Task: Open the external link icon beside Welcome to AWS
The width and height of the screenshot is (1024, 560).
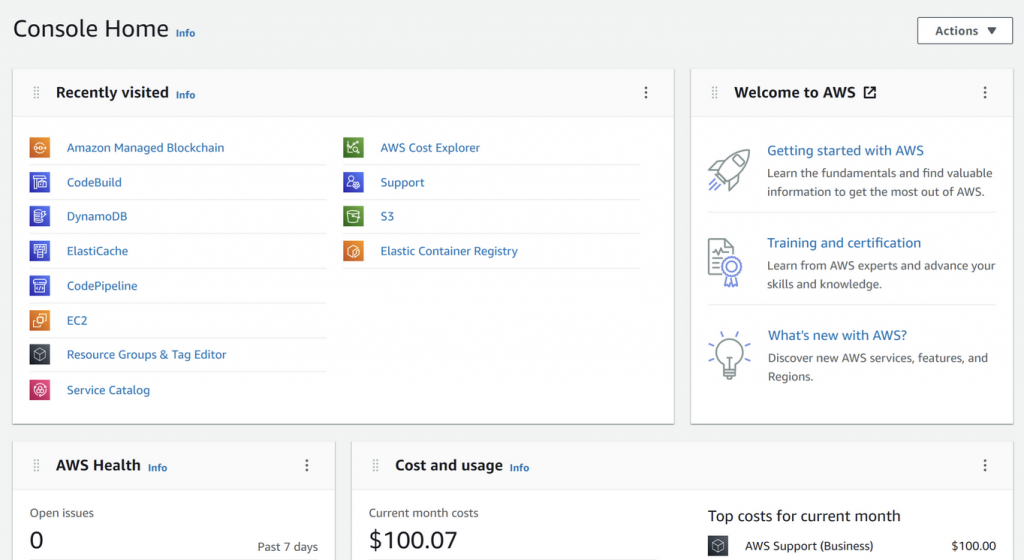Action: pyautogui.click(x=870, y=92)
